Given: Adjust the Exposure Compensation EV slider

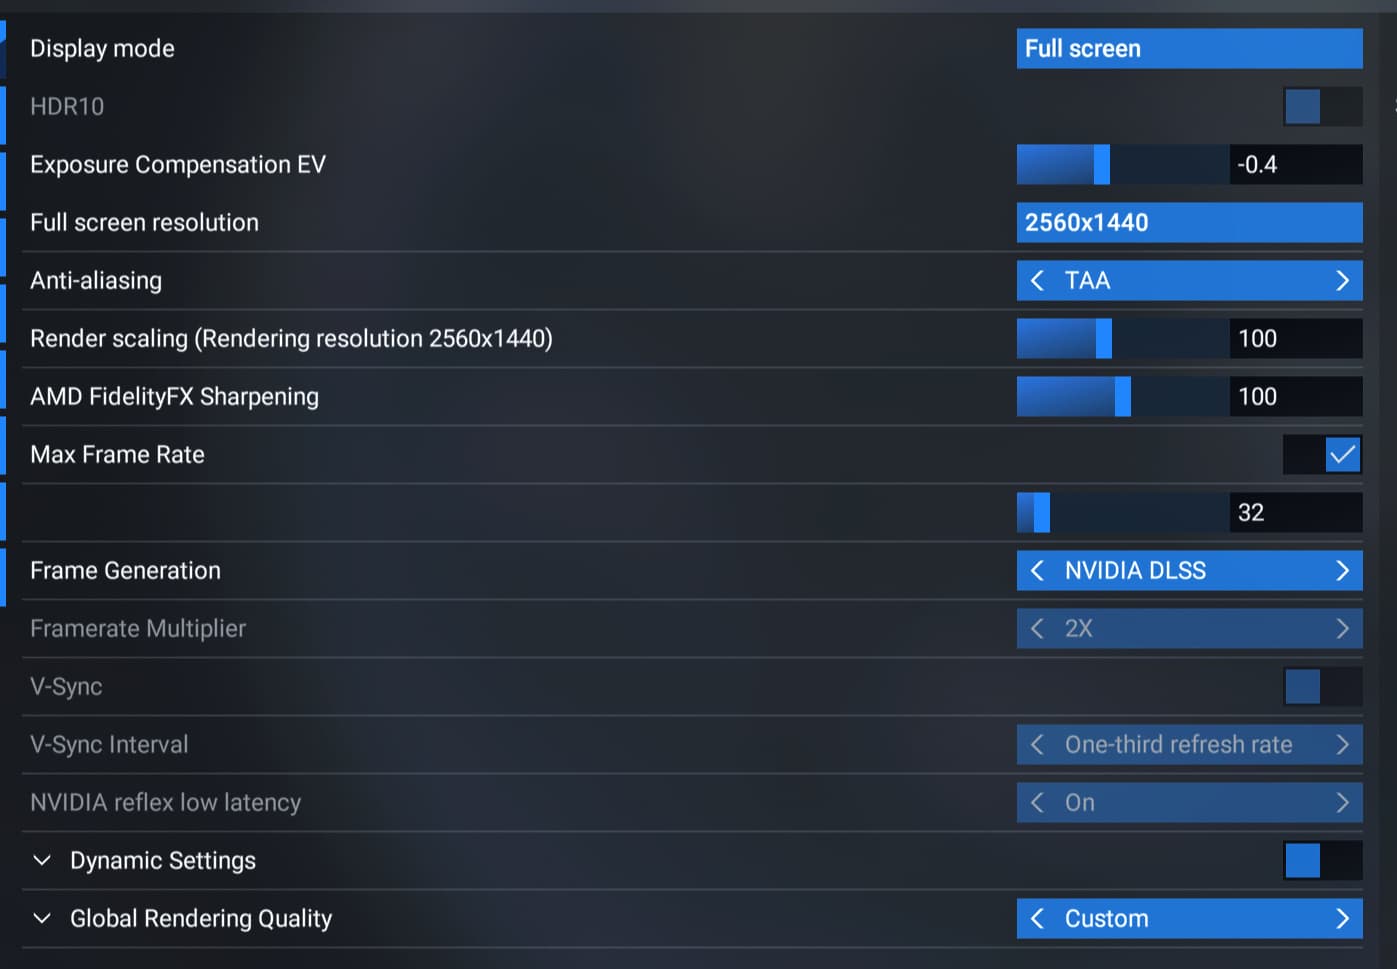Looking at the screenshot, I should (1123, 164).
